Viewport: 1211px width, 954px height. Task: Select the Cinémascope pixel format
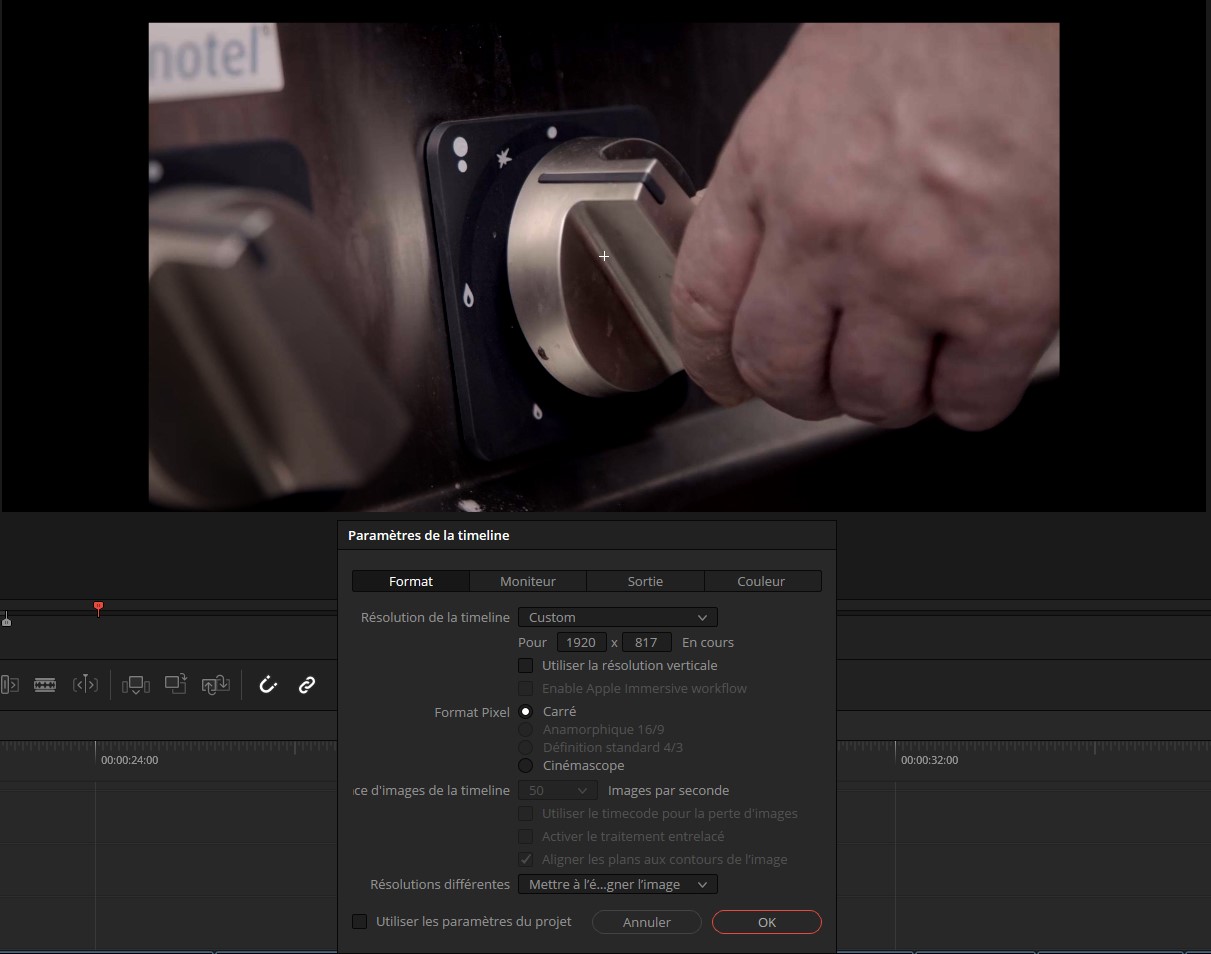(x=526, y=766)
